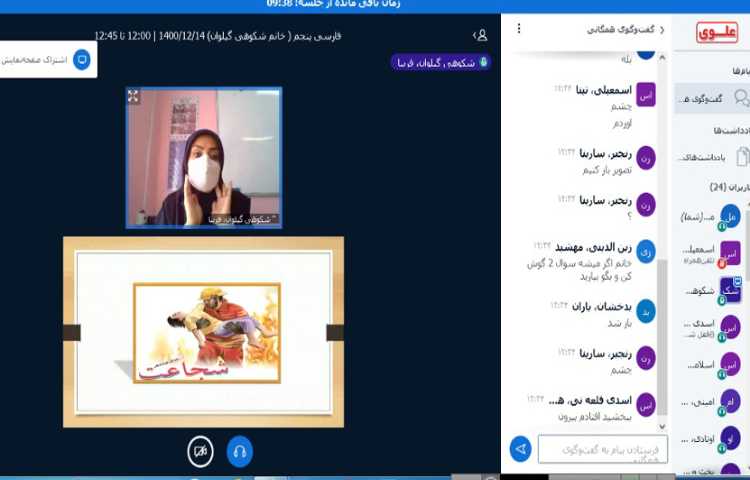Click message 'آوردم'
750x480 pixels.
pos(622,124)
